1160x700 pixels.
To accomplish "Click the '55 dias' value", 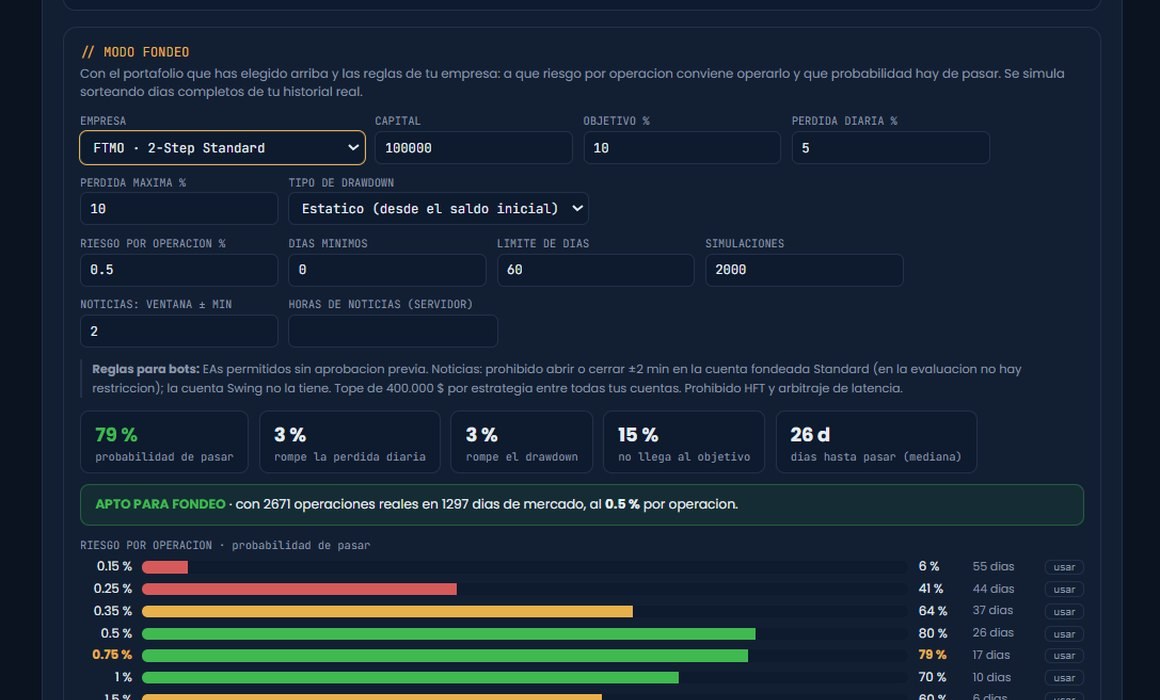I will (993, 566).
